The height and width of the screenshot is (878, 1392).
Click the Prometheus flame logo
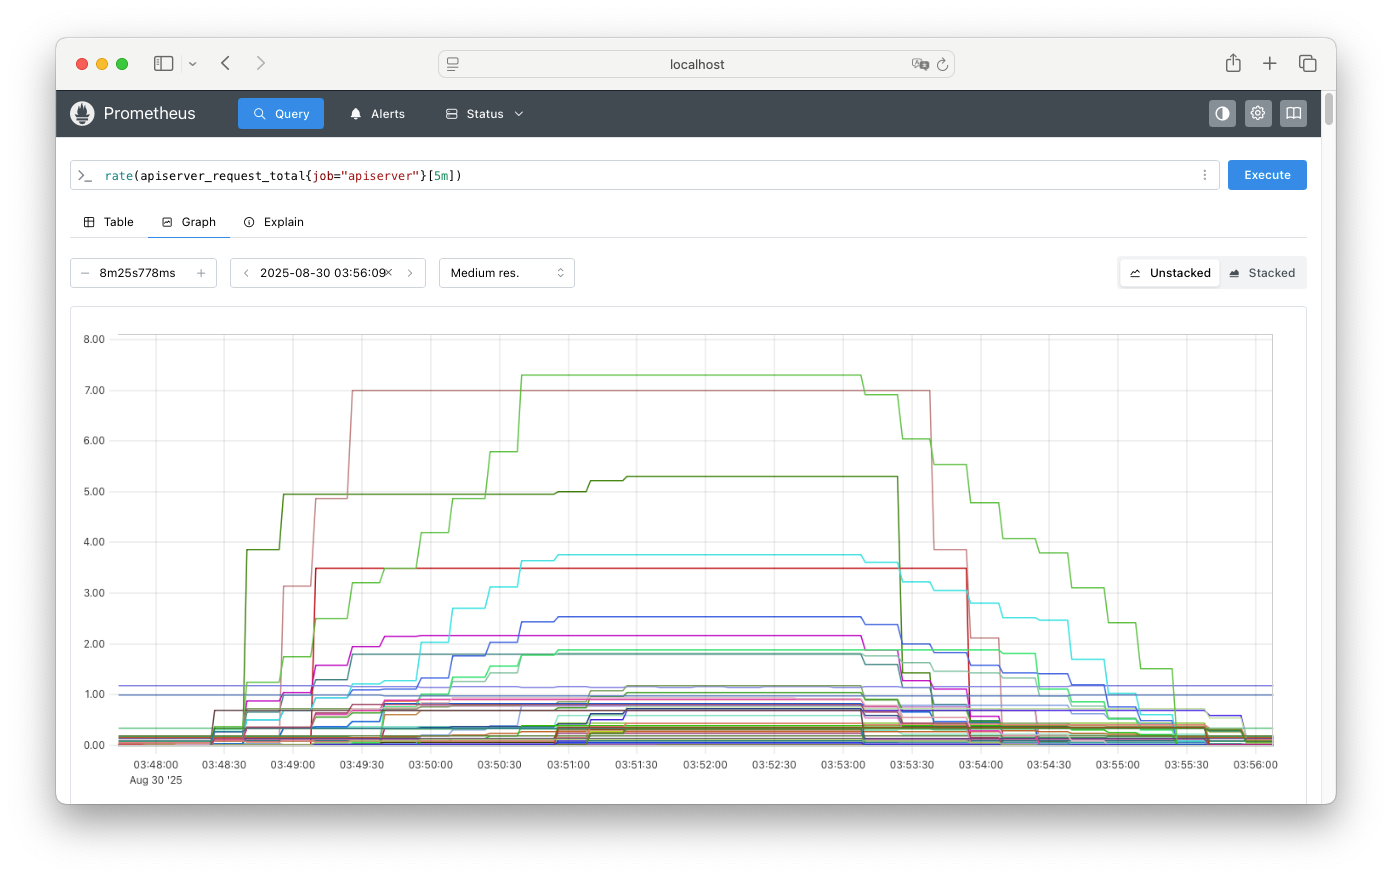[82, 114]
